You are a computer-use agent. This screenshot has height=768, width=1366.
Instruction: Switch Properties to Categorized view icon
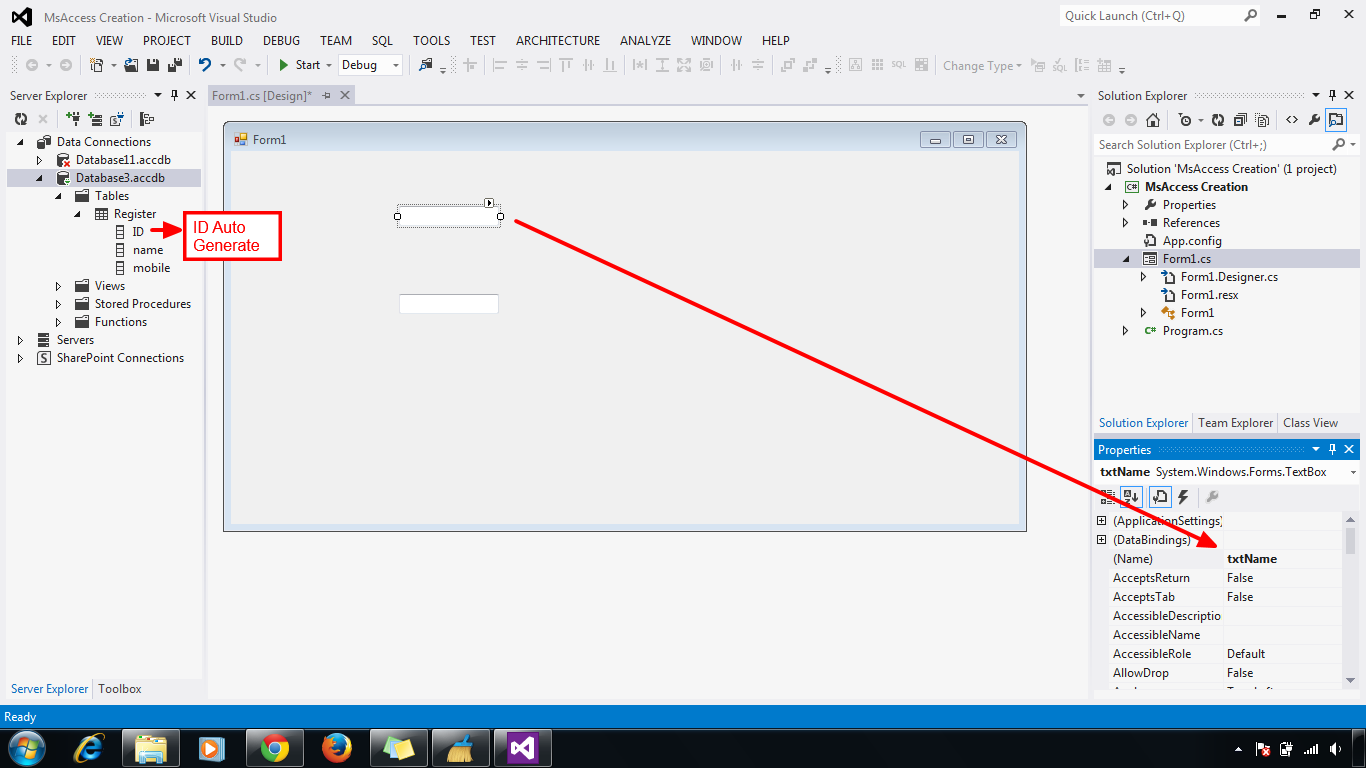point(1106,497)
